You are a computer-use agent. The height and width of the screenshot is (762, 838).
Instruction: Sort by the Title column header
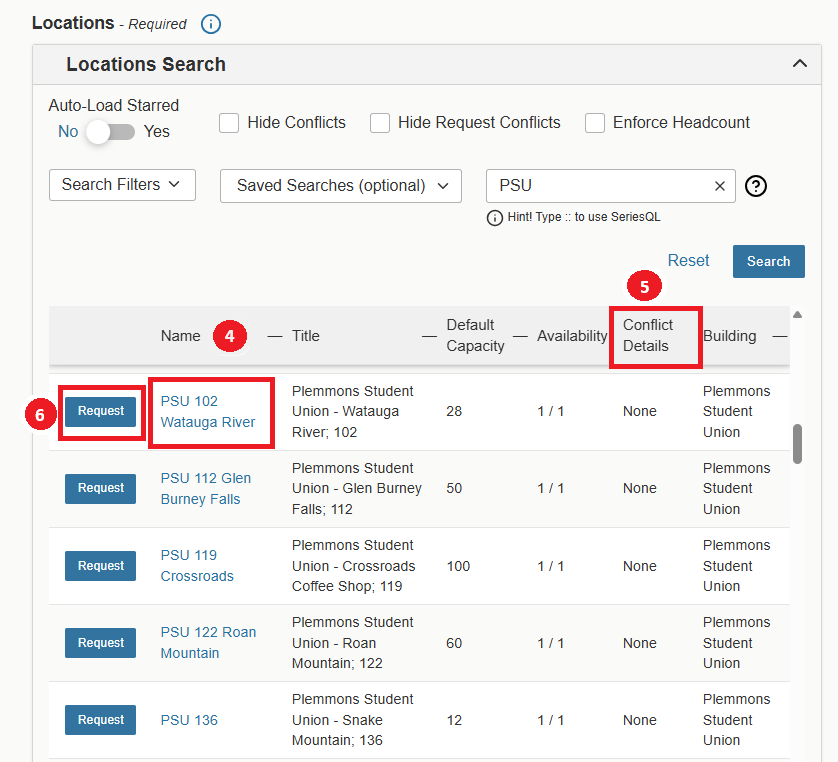click(x=306, y=336)
